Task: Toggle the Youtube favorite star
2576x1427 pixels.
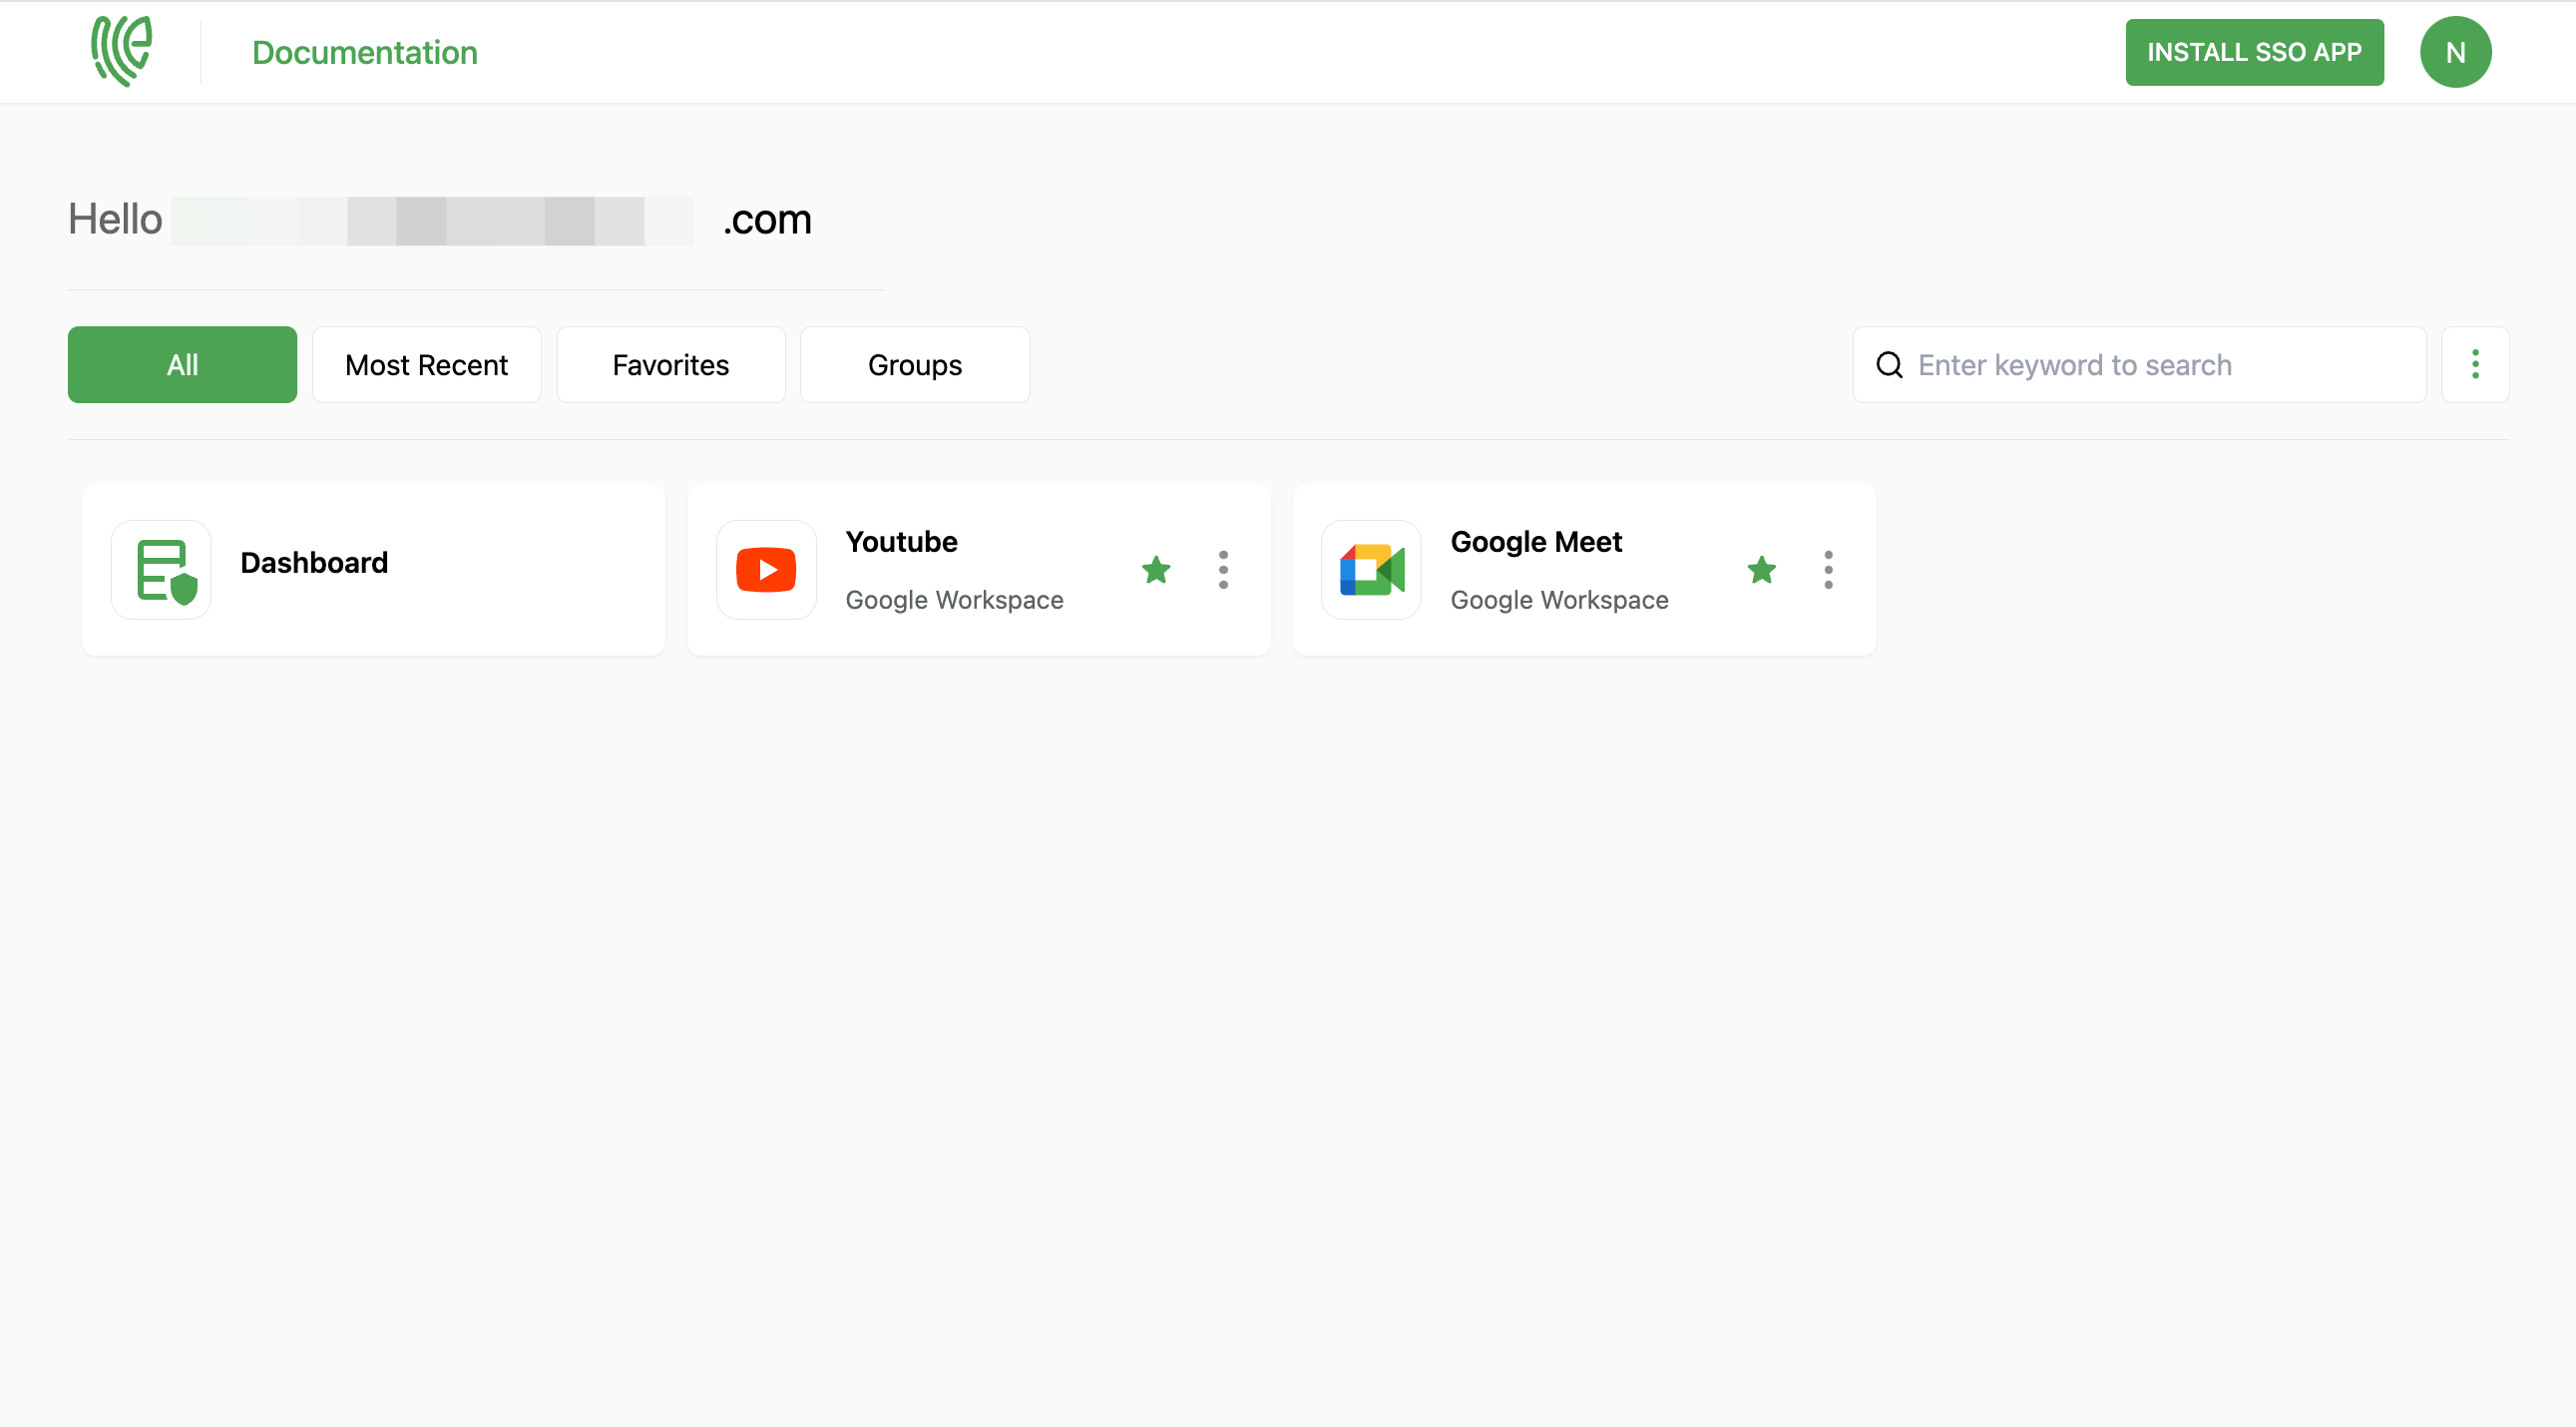Action: coord(1156,570)
